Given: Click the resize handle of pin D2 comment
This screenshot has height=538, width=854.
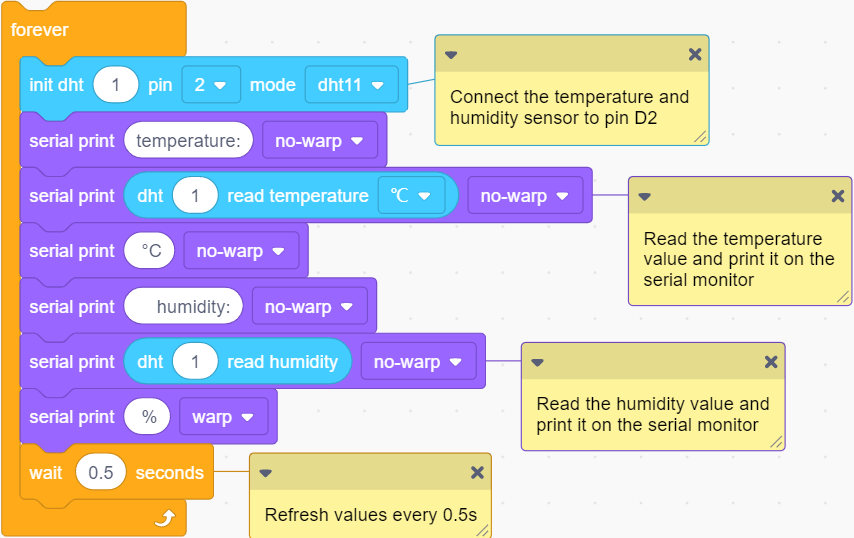Looking at the screenshot, I should pyautogui.click(x=700, y=137).
